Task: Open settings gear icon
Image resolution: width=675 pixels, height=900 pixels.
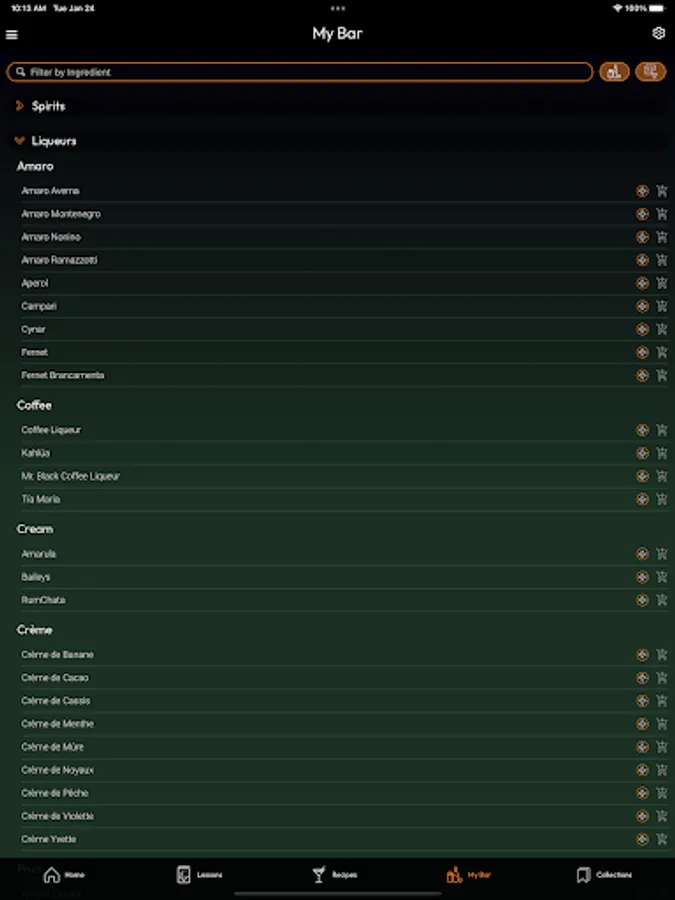Action: click(658, 33)
